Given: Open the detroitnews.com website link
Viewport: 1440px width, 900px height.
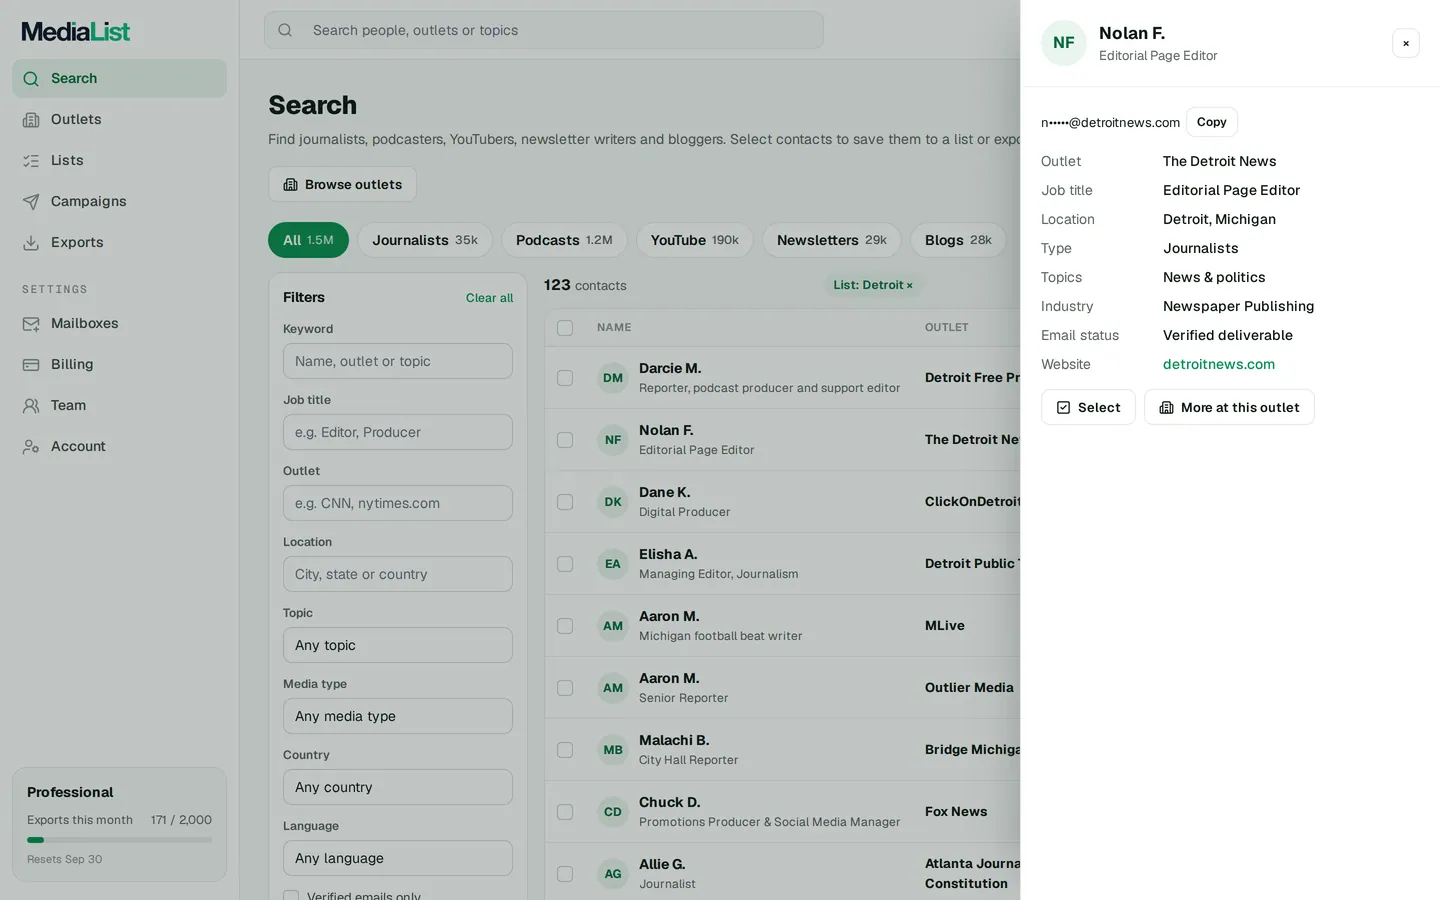Looking at the screenshot, I should coord(1219,364).
